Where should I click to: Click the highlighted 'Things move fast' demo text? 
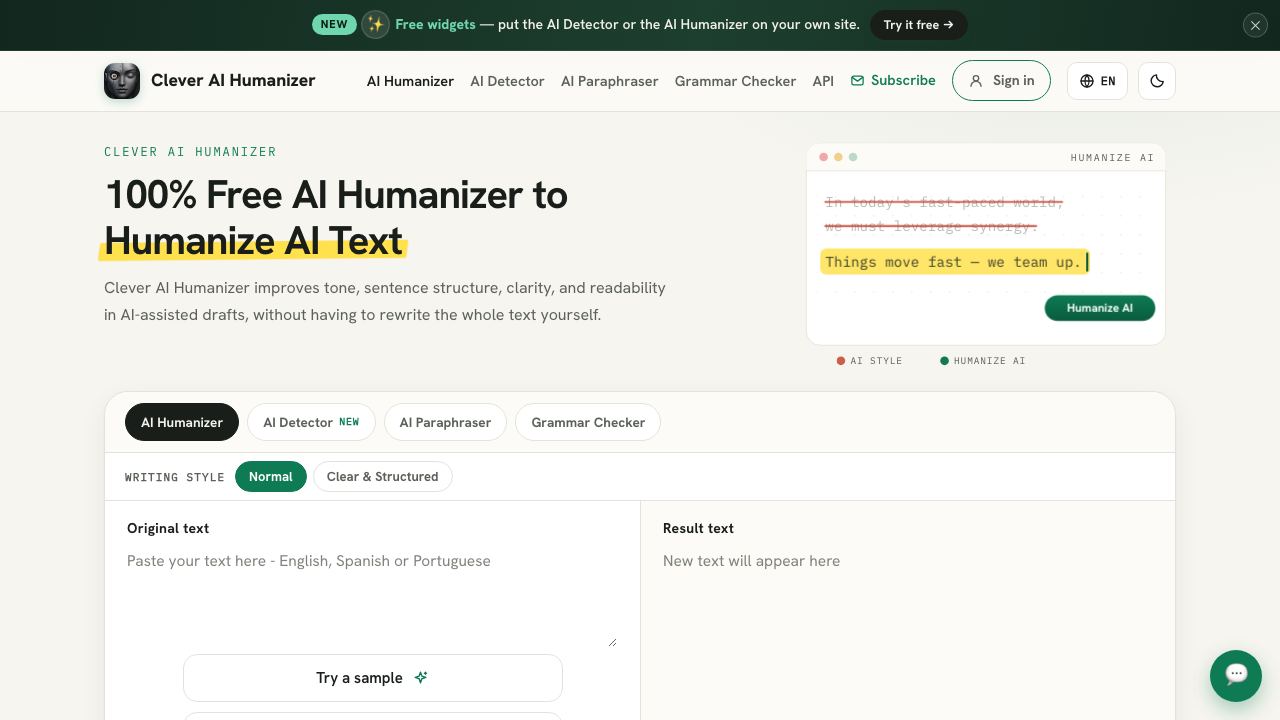954,262
